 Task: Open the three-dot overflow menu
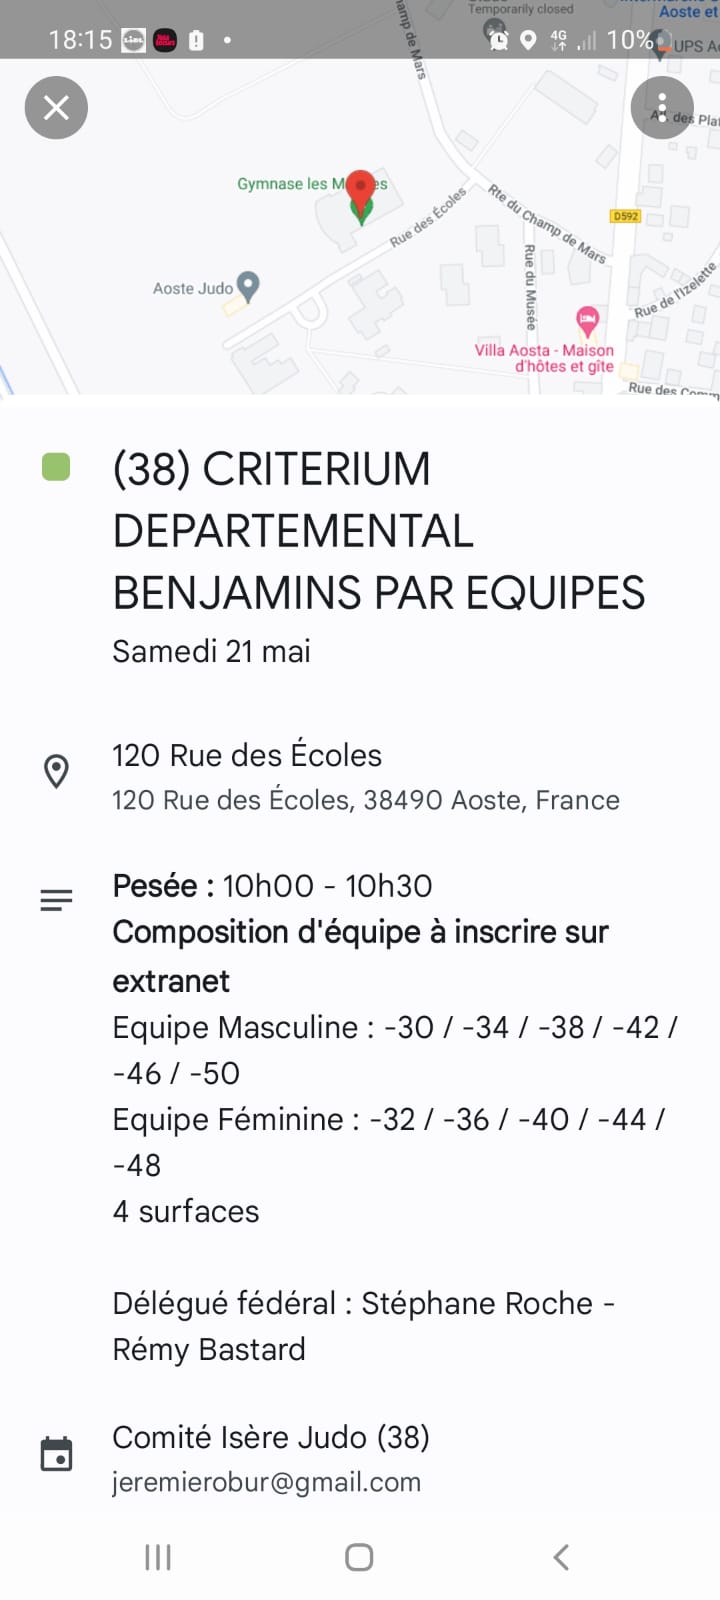pyautogui.click(x=662, y=107)
